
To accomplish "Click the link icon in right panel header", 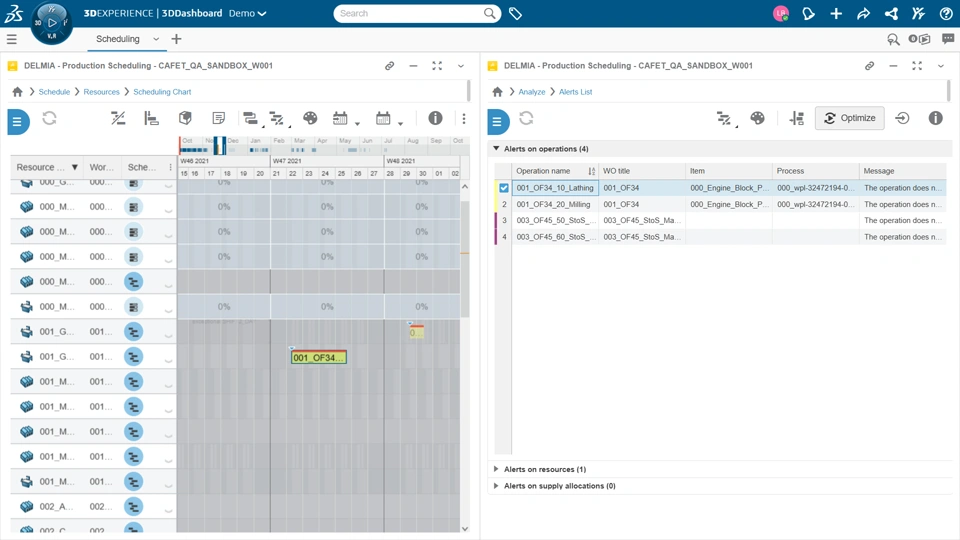I will click(x=869, y=66).
